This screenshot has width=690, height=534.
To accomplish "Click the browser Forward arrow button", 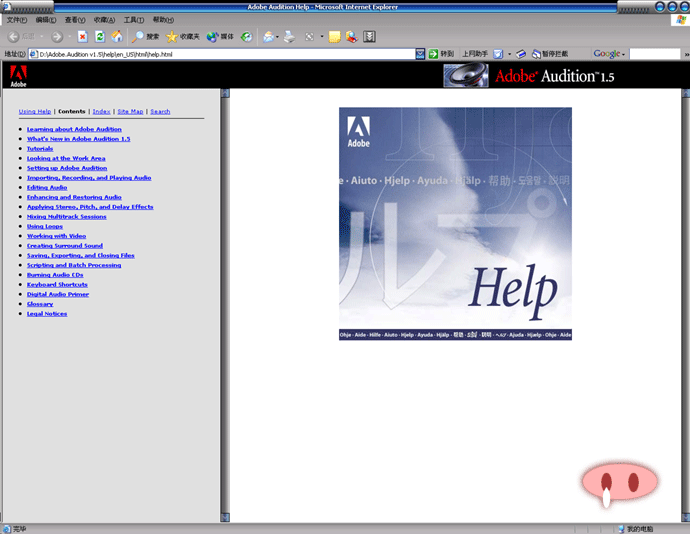I will click(x=57, y=37).
